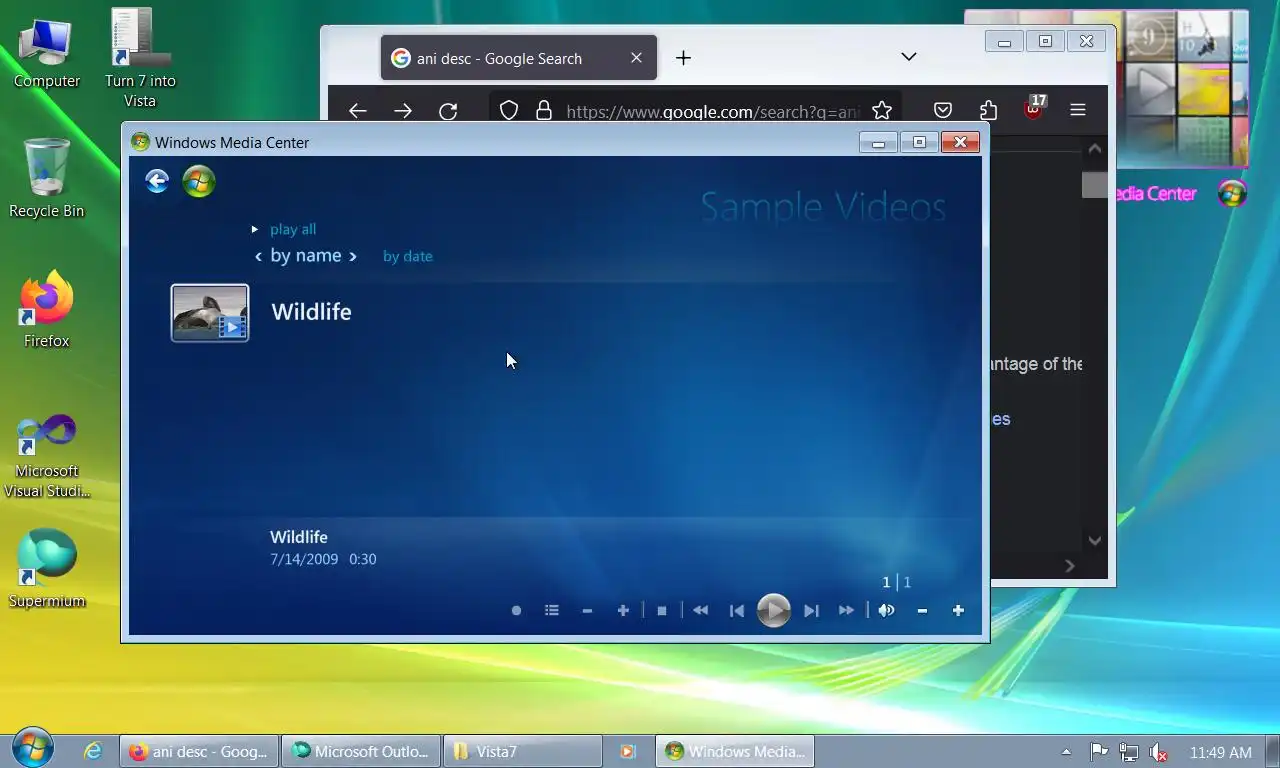Open the Wildlife video thumbnail
The height and width of the screenshot is (768, 1280).
[x=210, y=313]
